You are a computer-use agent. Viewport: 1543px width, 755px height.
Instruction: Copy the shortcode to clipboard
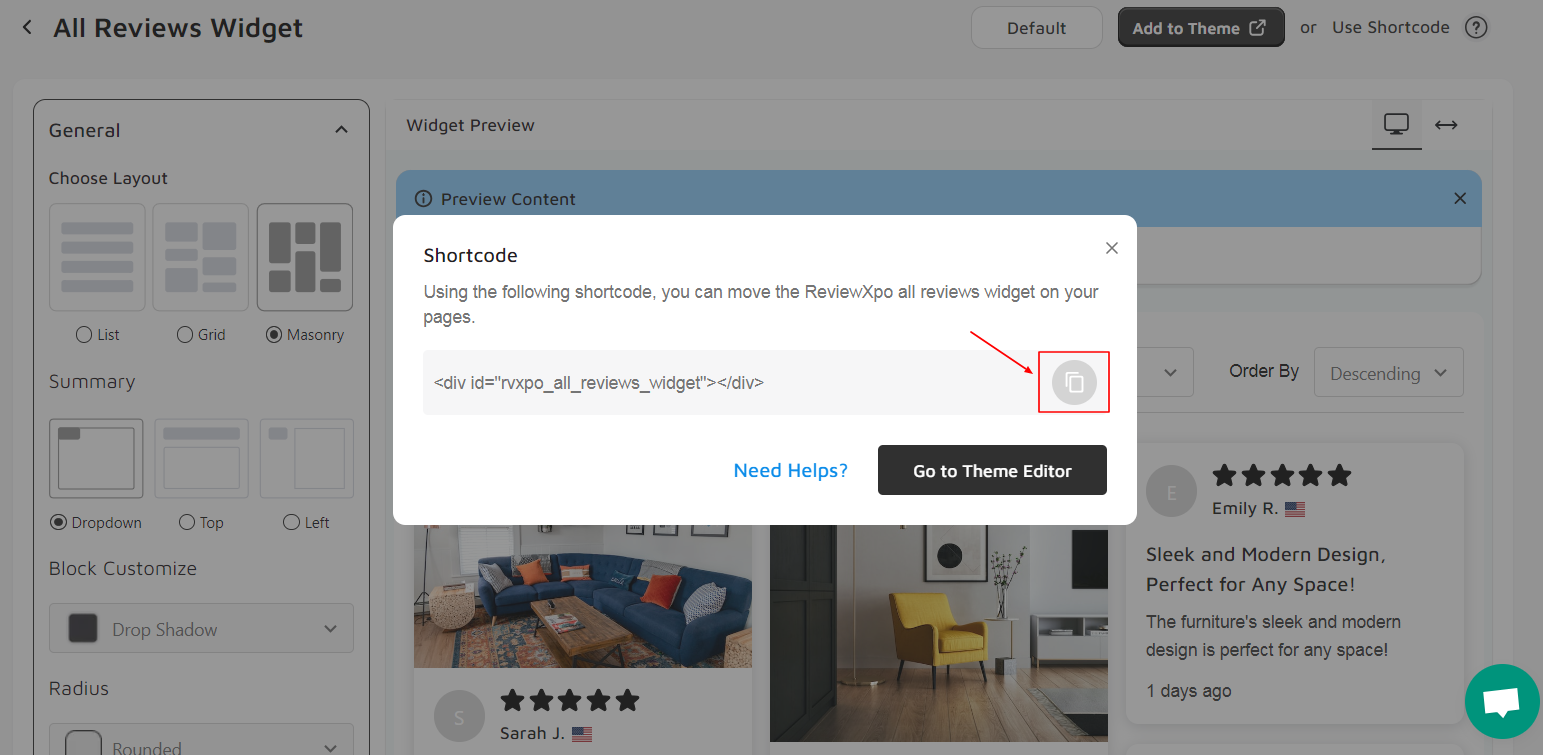[1074, 382]
